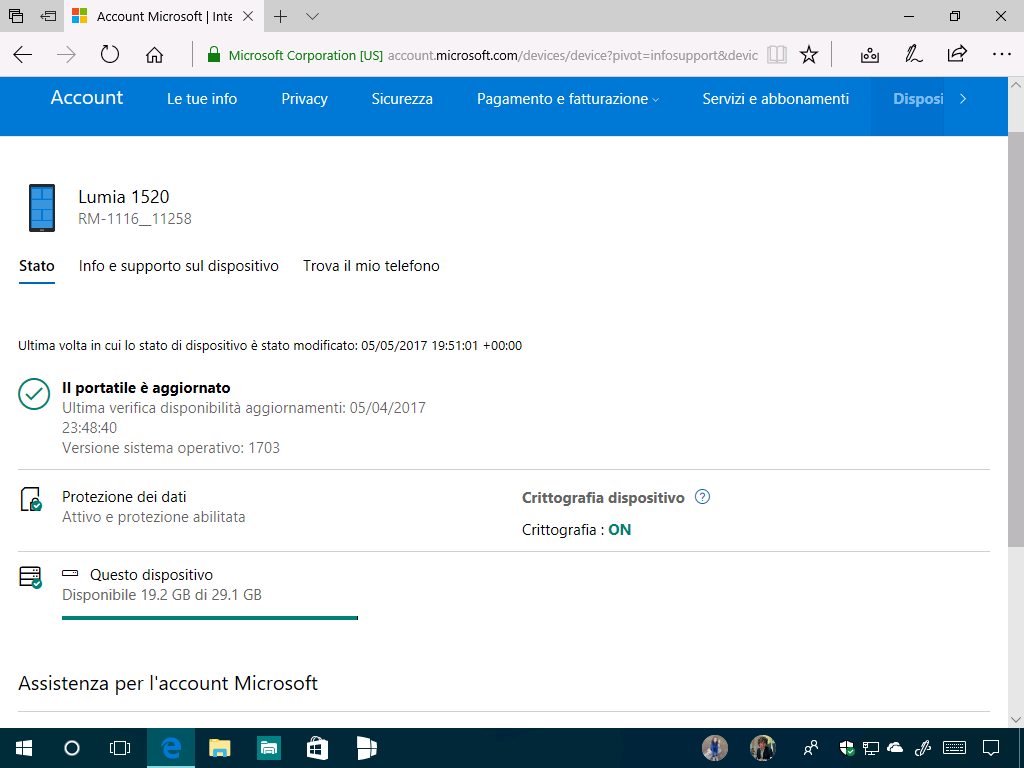Click Assistenza per l'account Microsoft heading
1024x768 pixels.
coord(168,683)
